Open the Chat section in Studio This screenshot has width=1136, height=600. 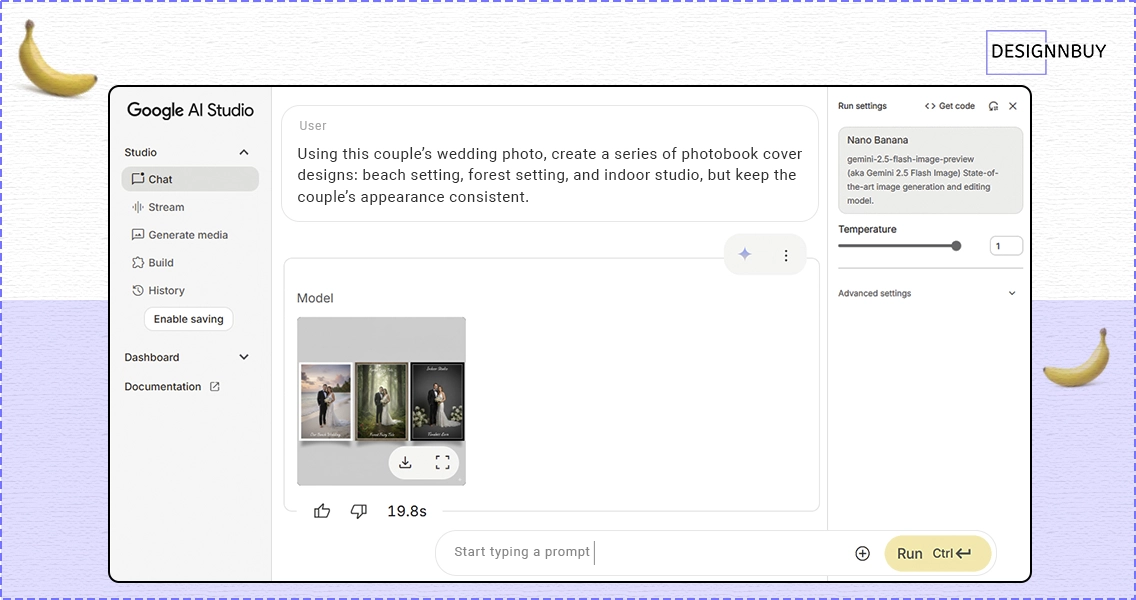[190, 179]
